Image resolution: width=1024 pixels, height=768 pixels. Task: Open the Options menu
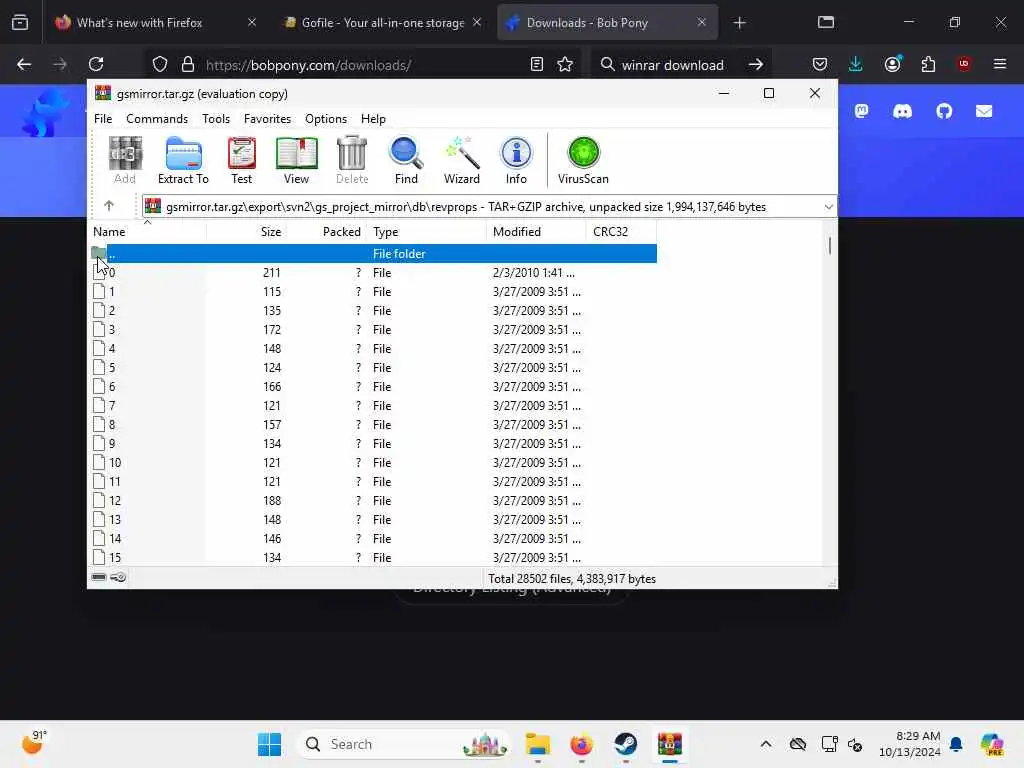[326, 119]
